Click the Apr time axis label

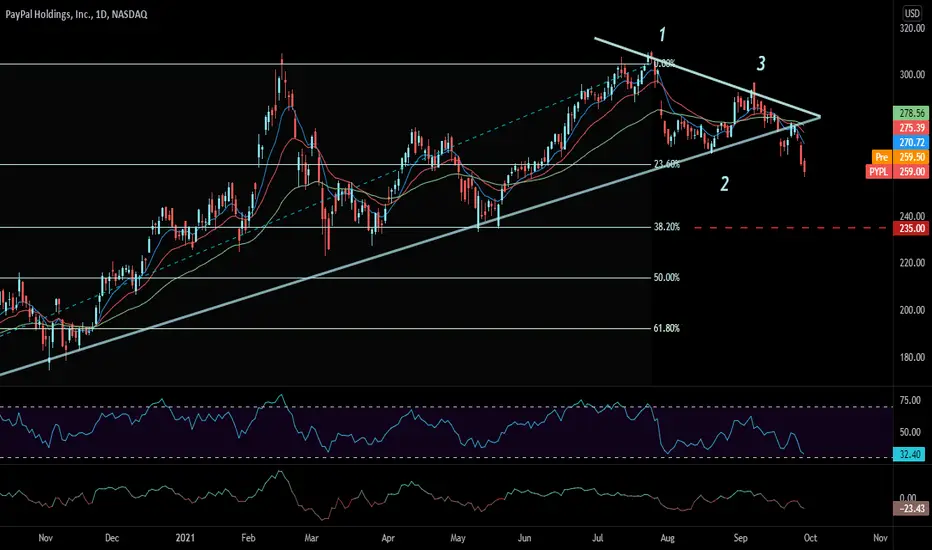pyautogui.click(x=388, y=538)
